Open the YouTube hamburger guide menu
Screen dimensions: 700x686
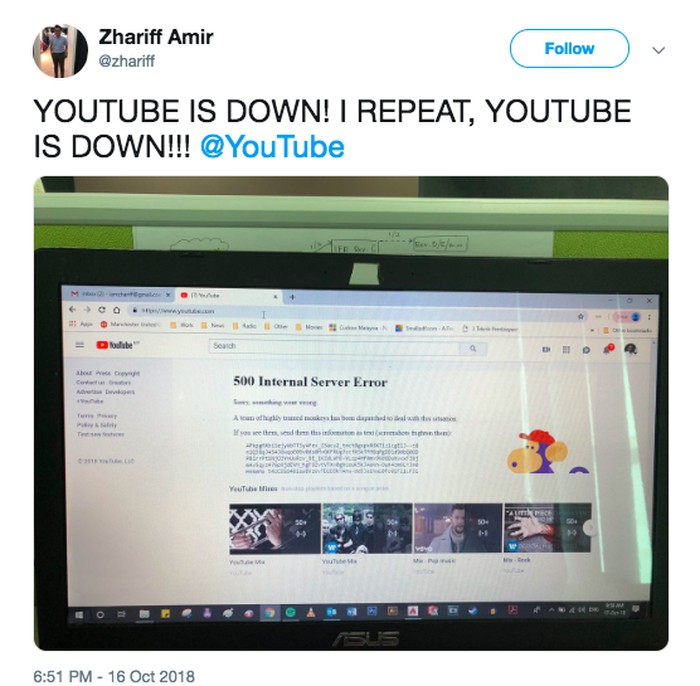[x=80, y=345]
